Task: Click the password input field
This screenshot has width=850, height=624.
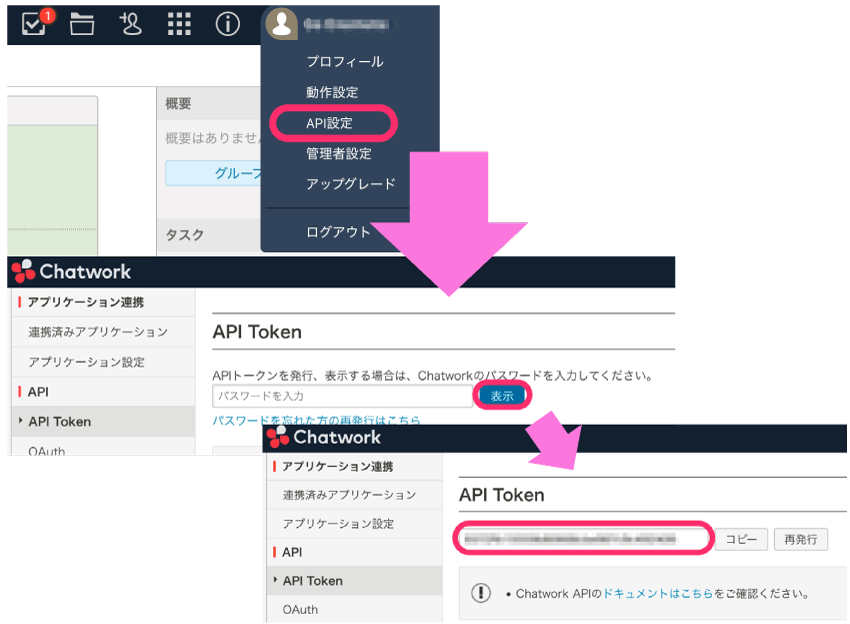Action: coord(342,396)
